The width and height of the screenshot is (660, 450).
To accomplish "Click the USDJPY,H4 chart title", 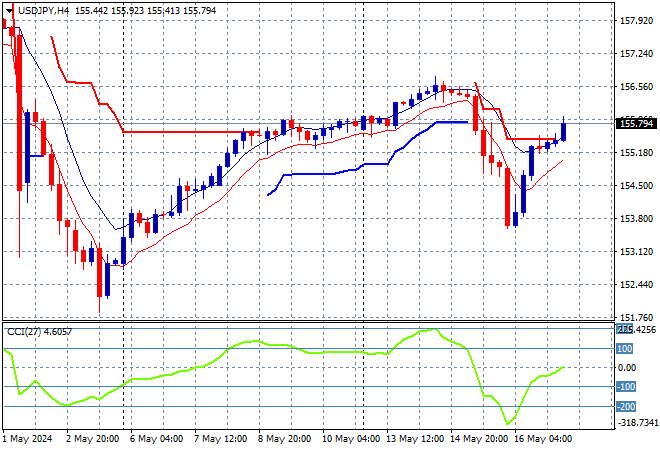I will 43,11.
